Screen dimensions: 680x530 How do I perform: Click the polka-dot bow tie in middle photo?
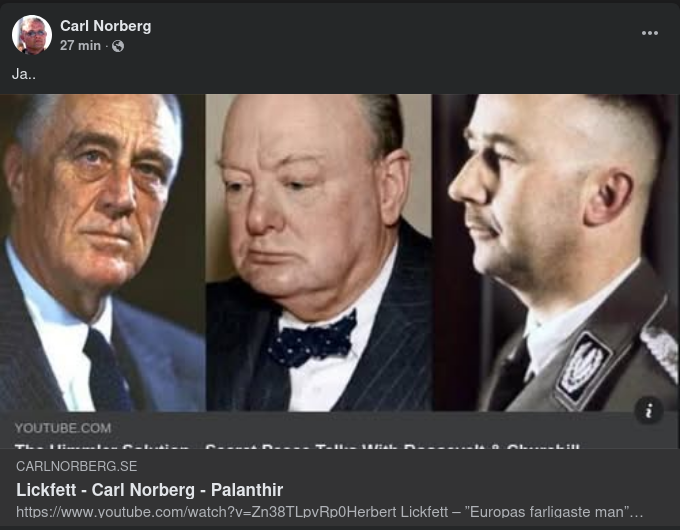coord(311,340)
